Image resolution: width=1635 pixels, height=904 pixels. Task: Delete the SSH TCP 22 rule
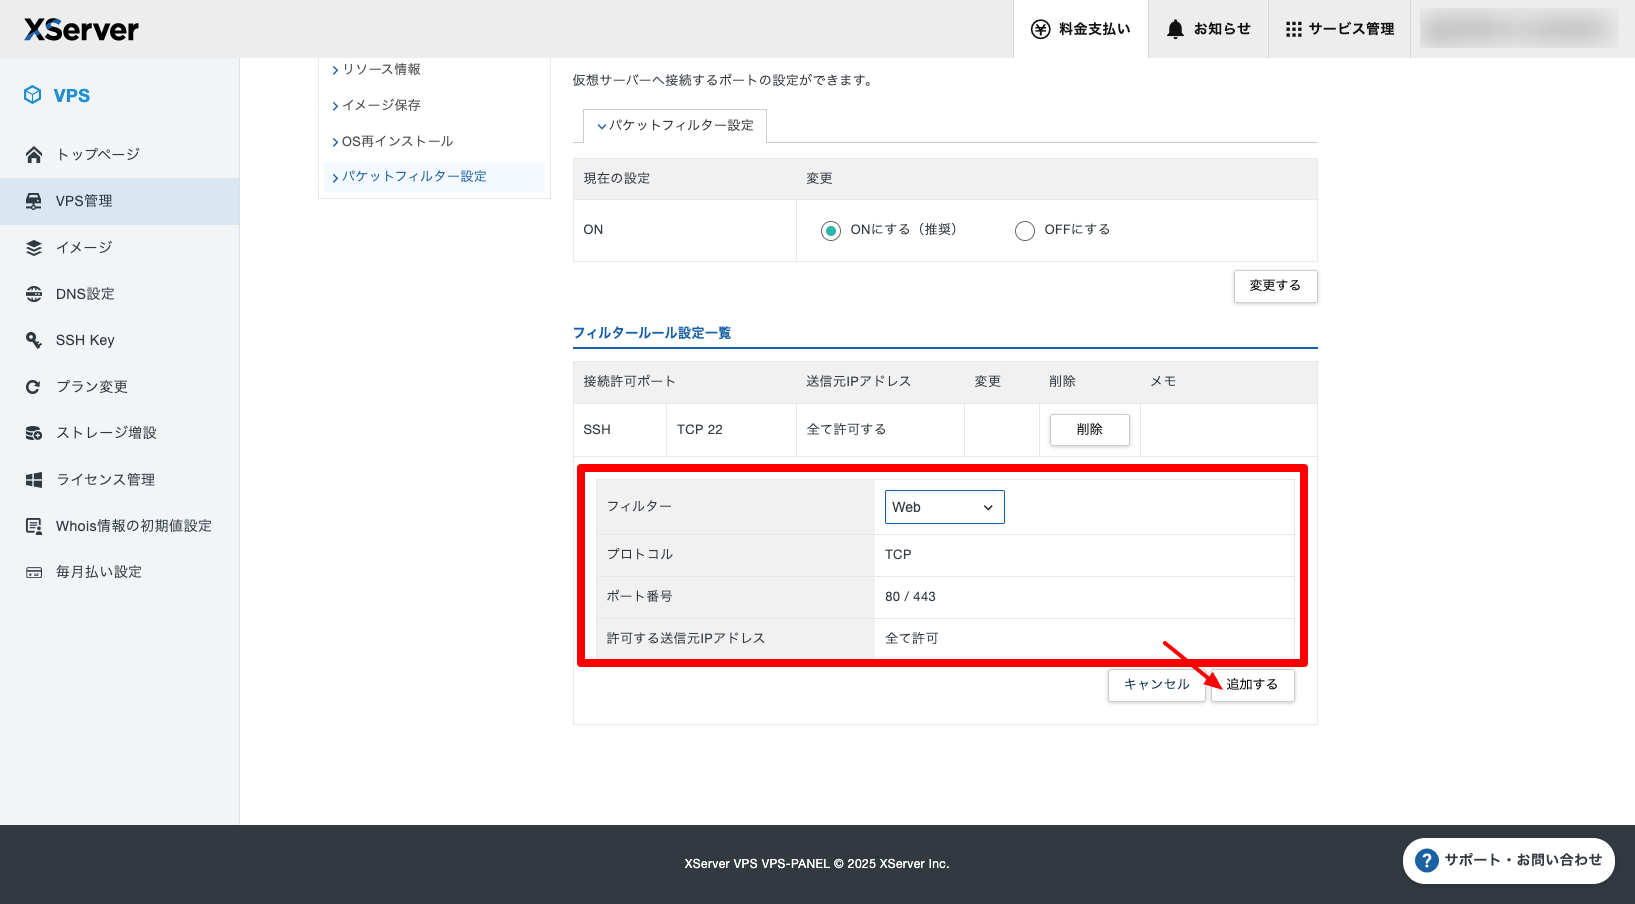click(x=1089, y=429)
